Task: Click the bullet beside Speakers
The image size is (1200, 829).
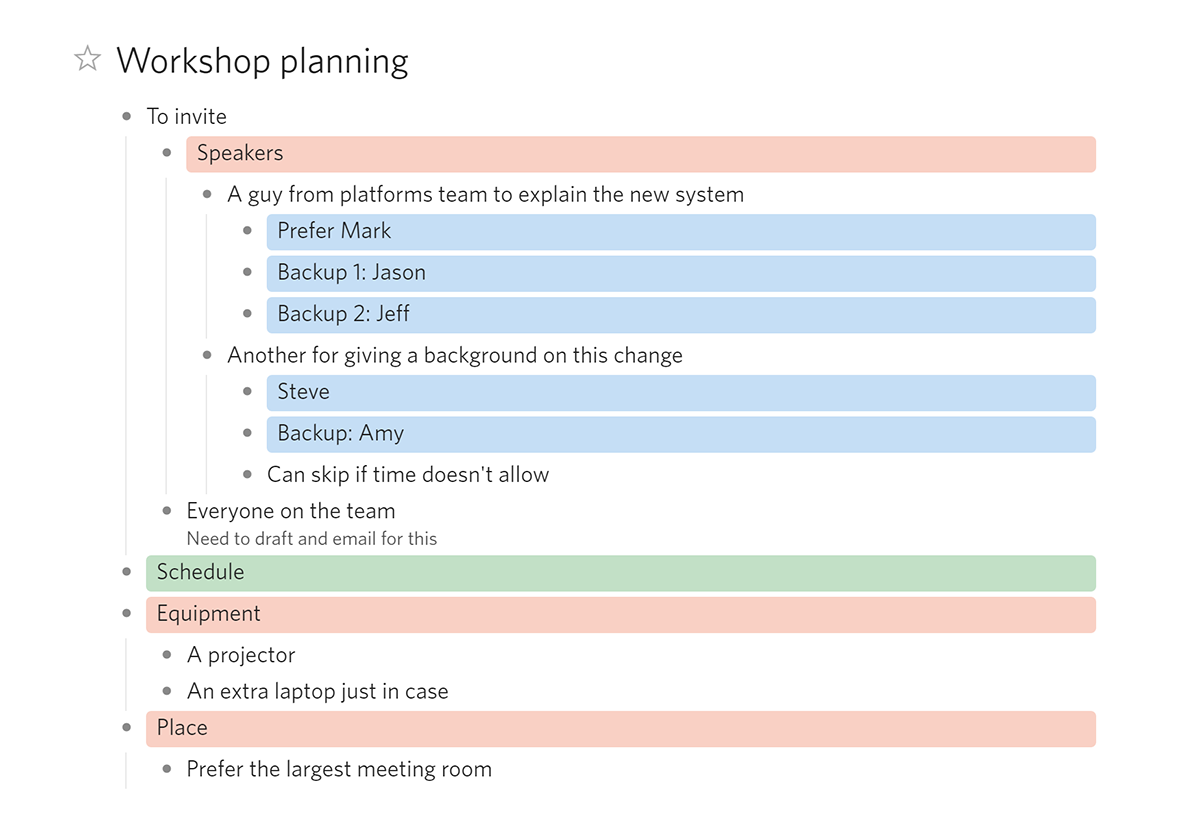Action: [x=166, y=153]
